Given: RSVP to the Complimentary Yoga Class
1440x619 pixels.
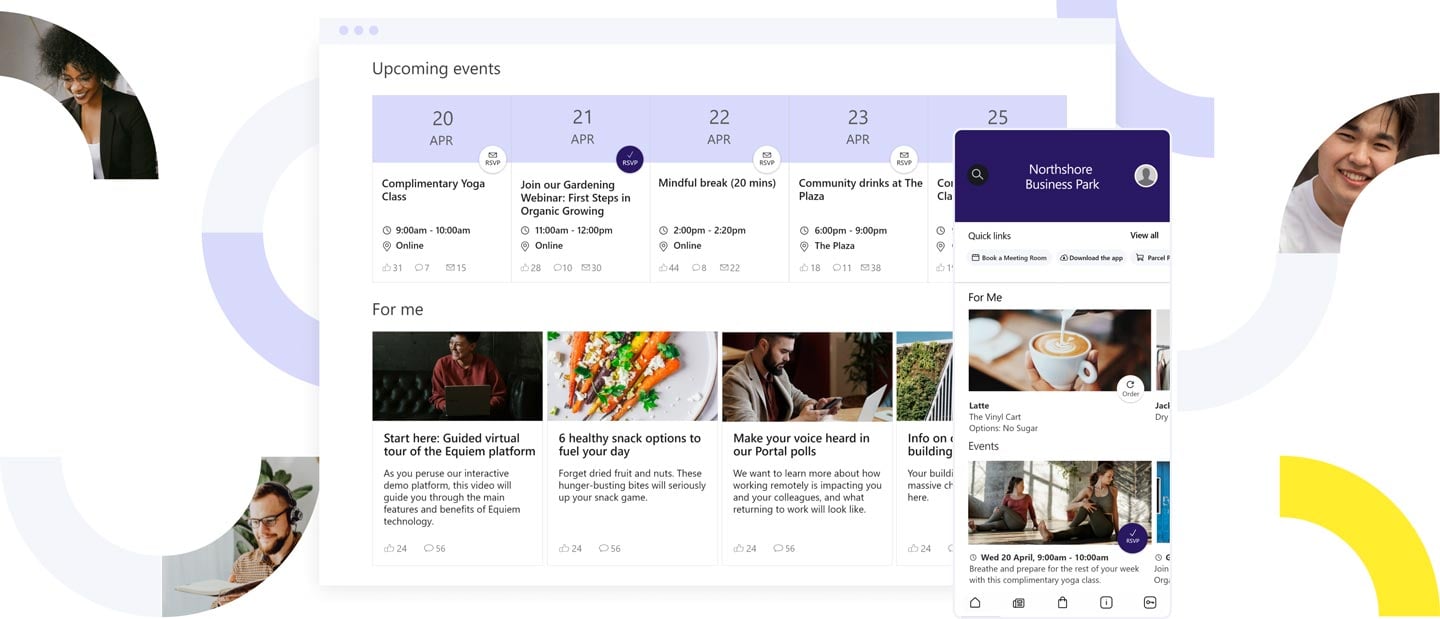Looking at the screenshot, I should [492, 159].
